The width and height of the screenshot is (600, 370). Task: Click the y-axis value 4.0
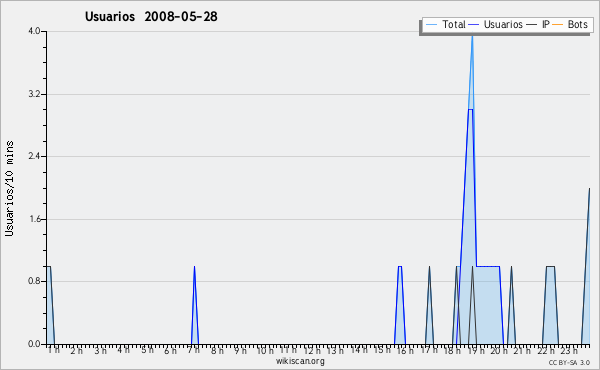point(34,31)
